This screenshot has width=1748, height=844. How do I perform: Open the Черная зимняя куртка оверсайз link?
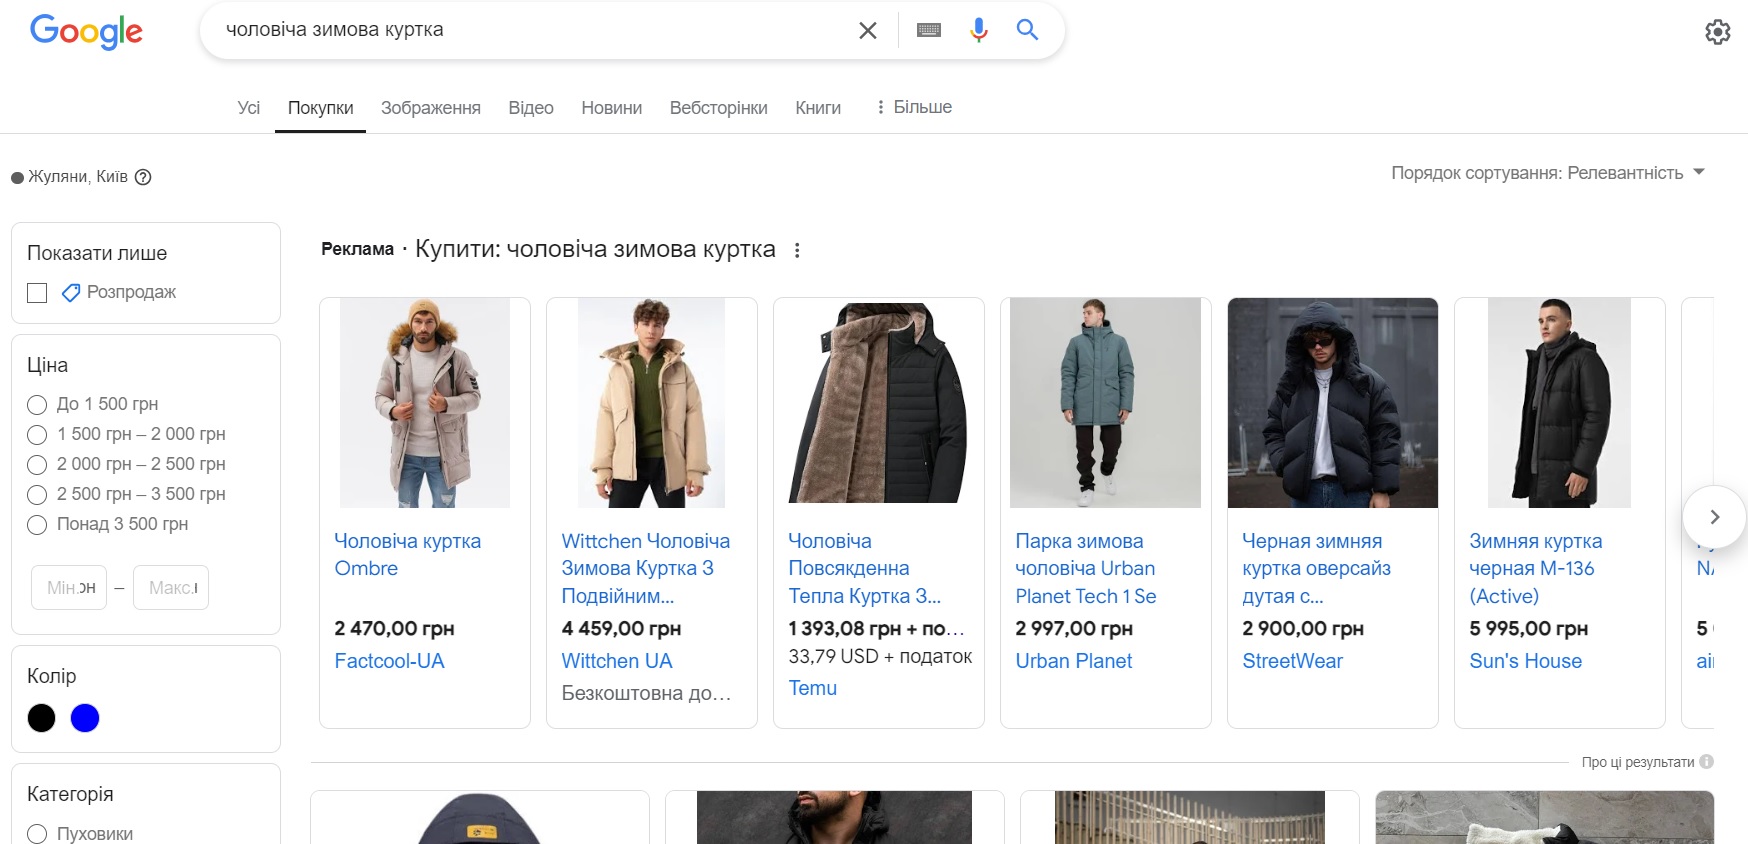tap(1316, 568)
